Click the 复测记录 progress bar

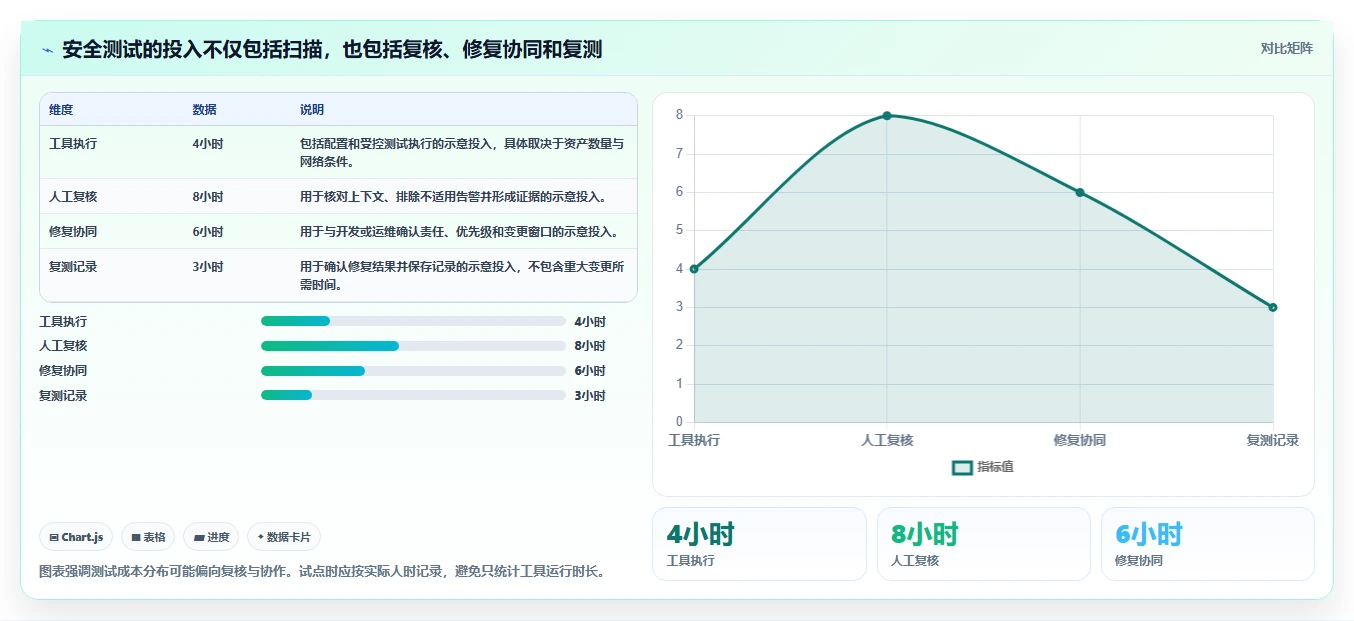[x=413, y=395]
